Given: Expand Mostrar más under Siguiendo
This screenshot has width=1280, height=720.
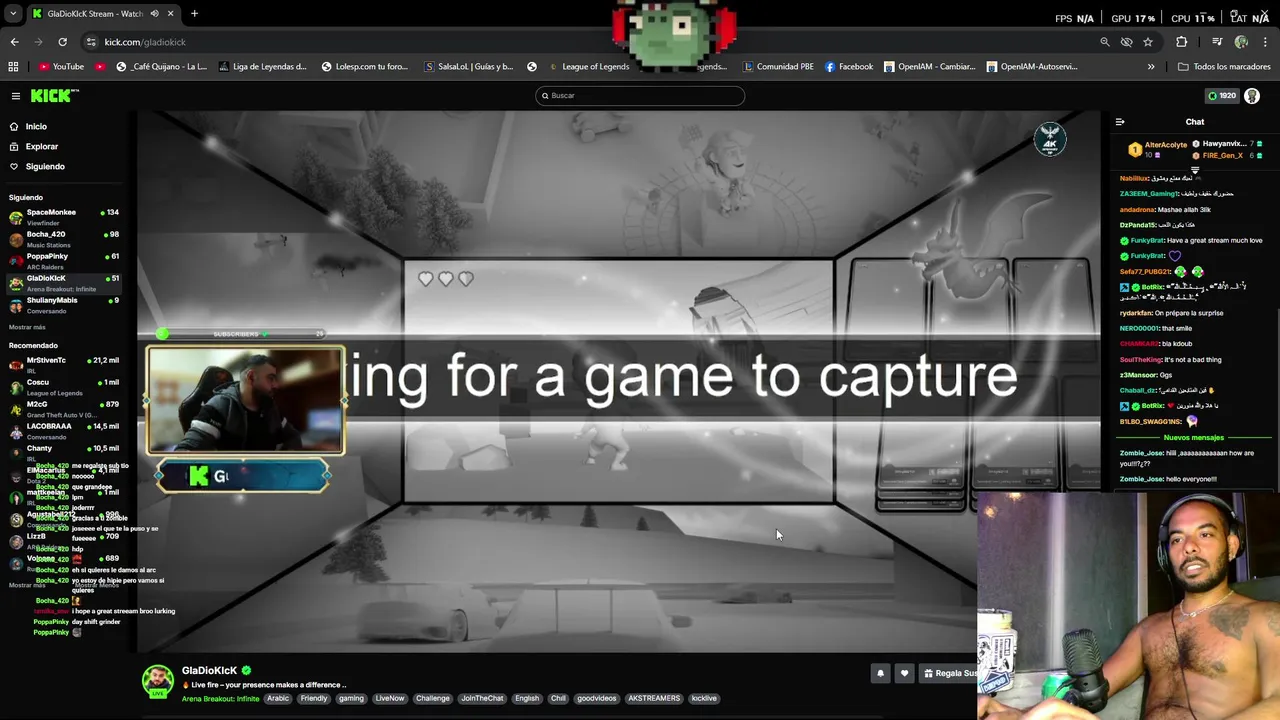Looking at the screenshot, I should (27, 327).
